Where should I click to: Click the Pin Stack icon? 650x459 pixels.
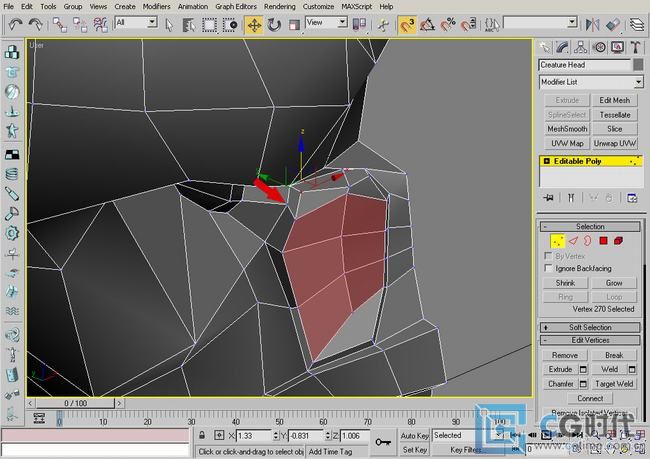[x=548, y=198]
